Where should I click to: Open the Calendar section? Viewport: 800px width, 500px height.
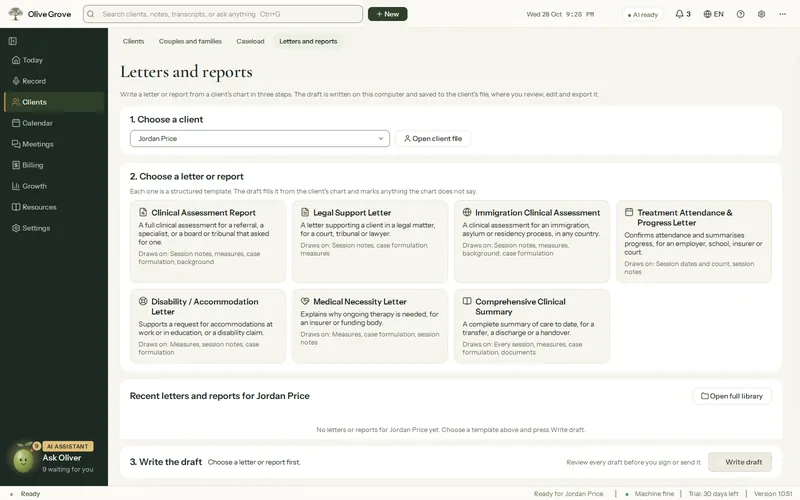tap(54, 123)
